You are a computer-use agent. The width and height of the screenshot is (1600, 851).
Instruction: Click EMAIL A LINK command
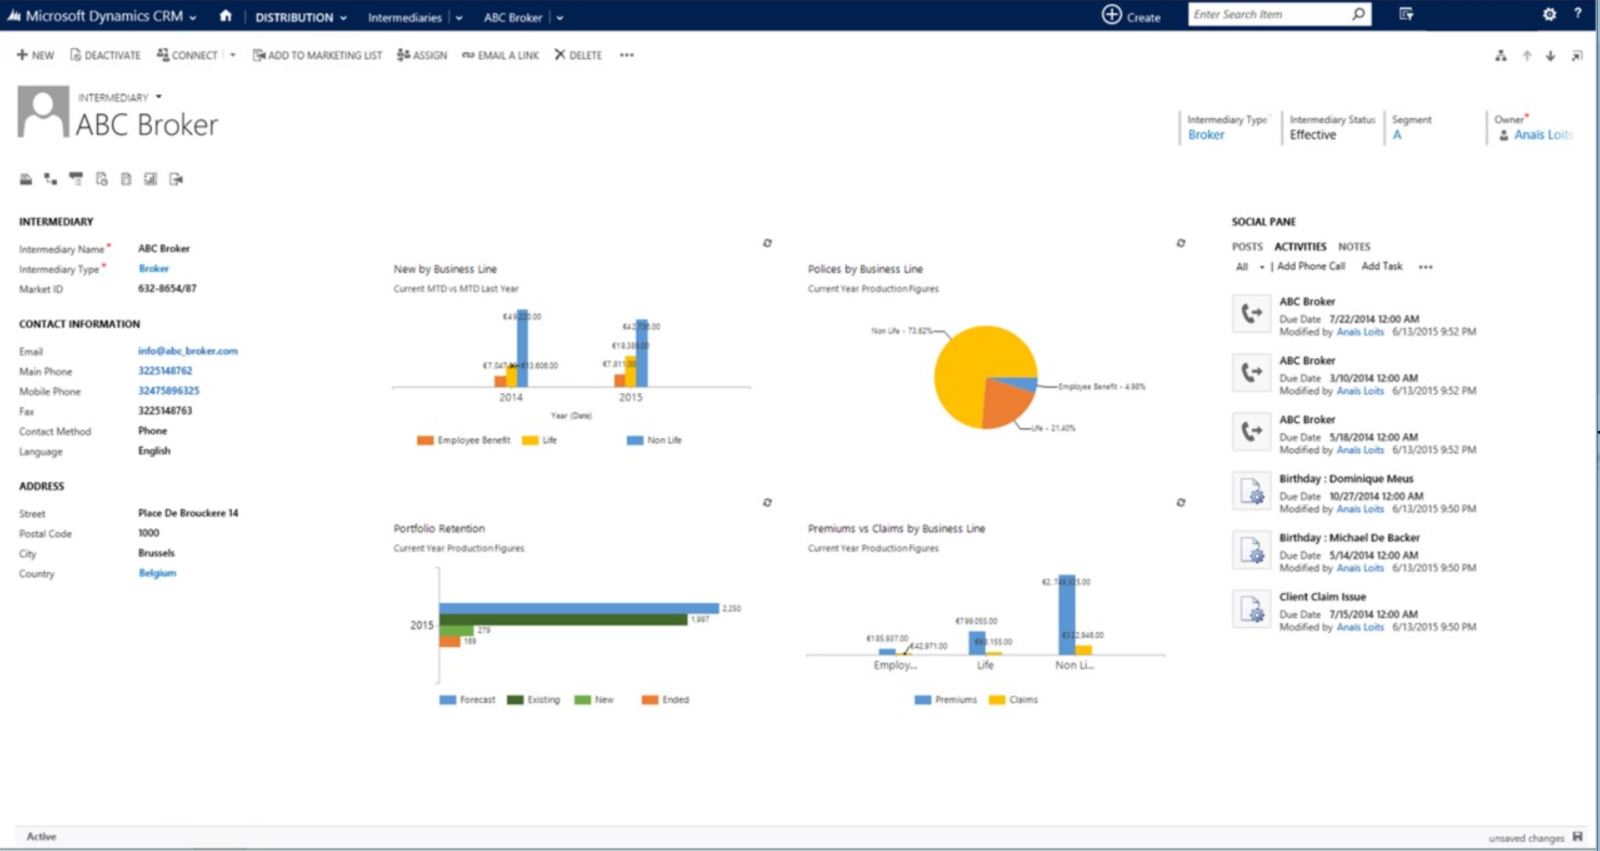[500, 55]
